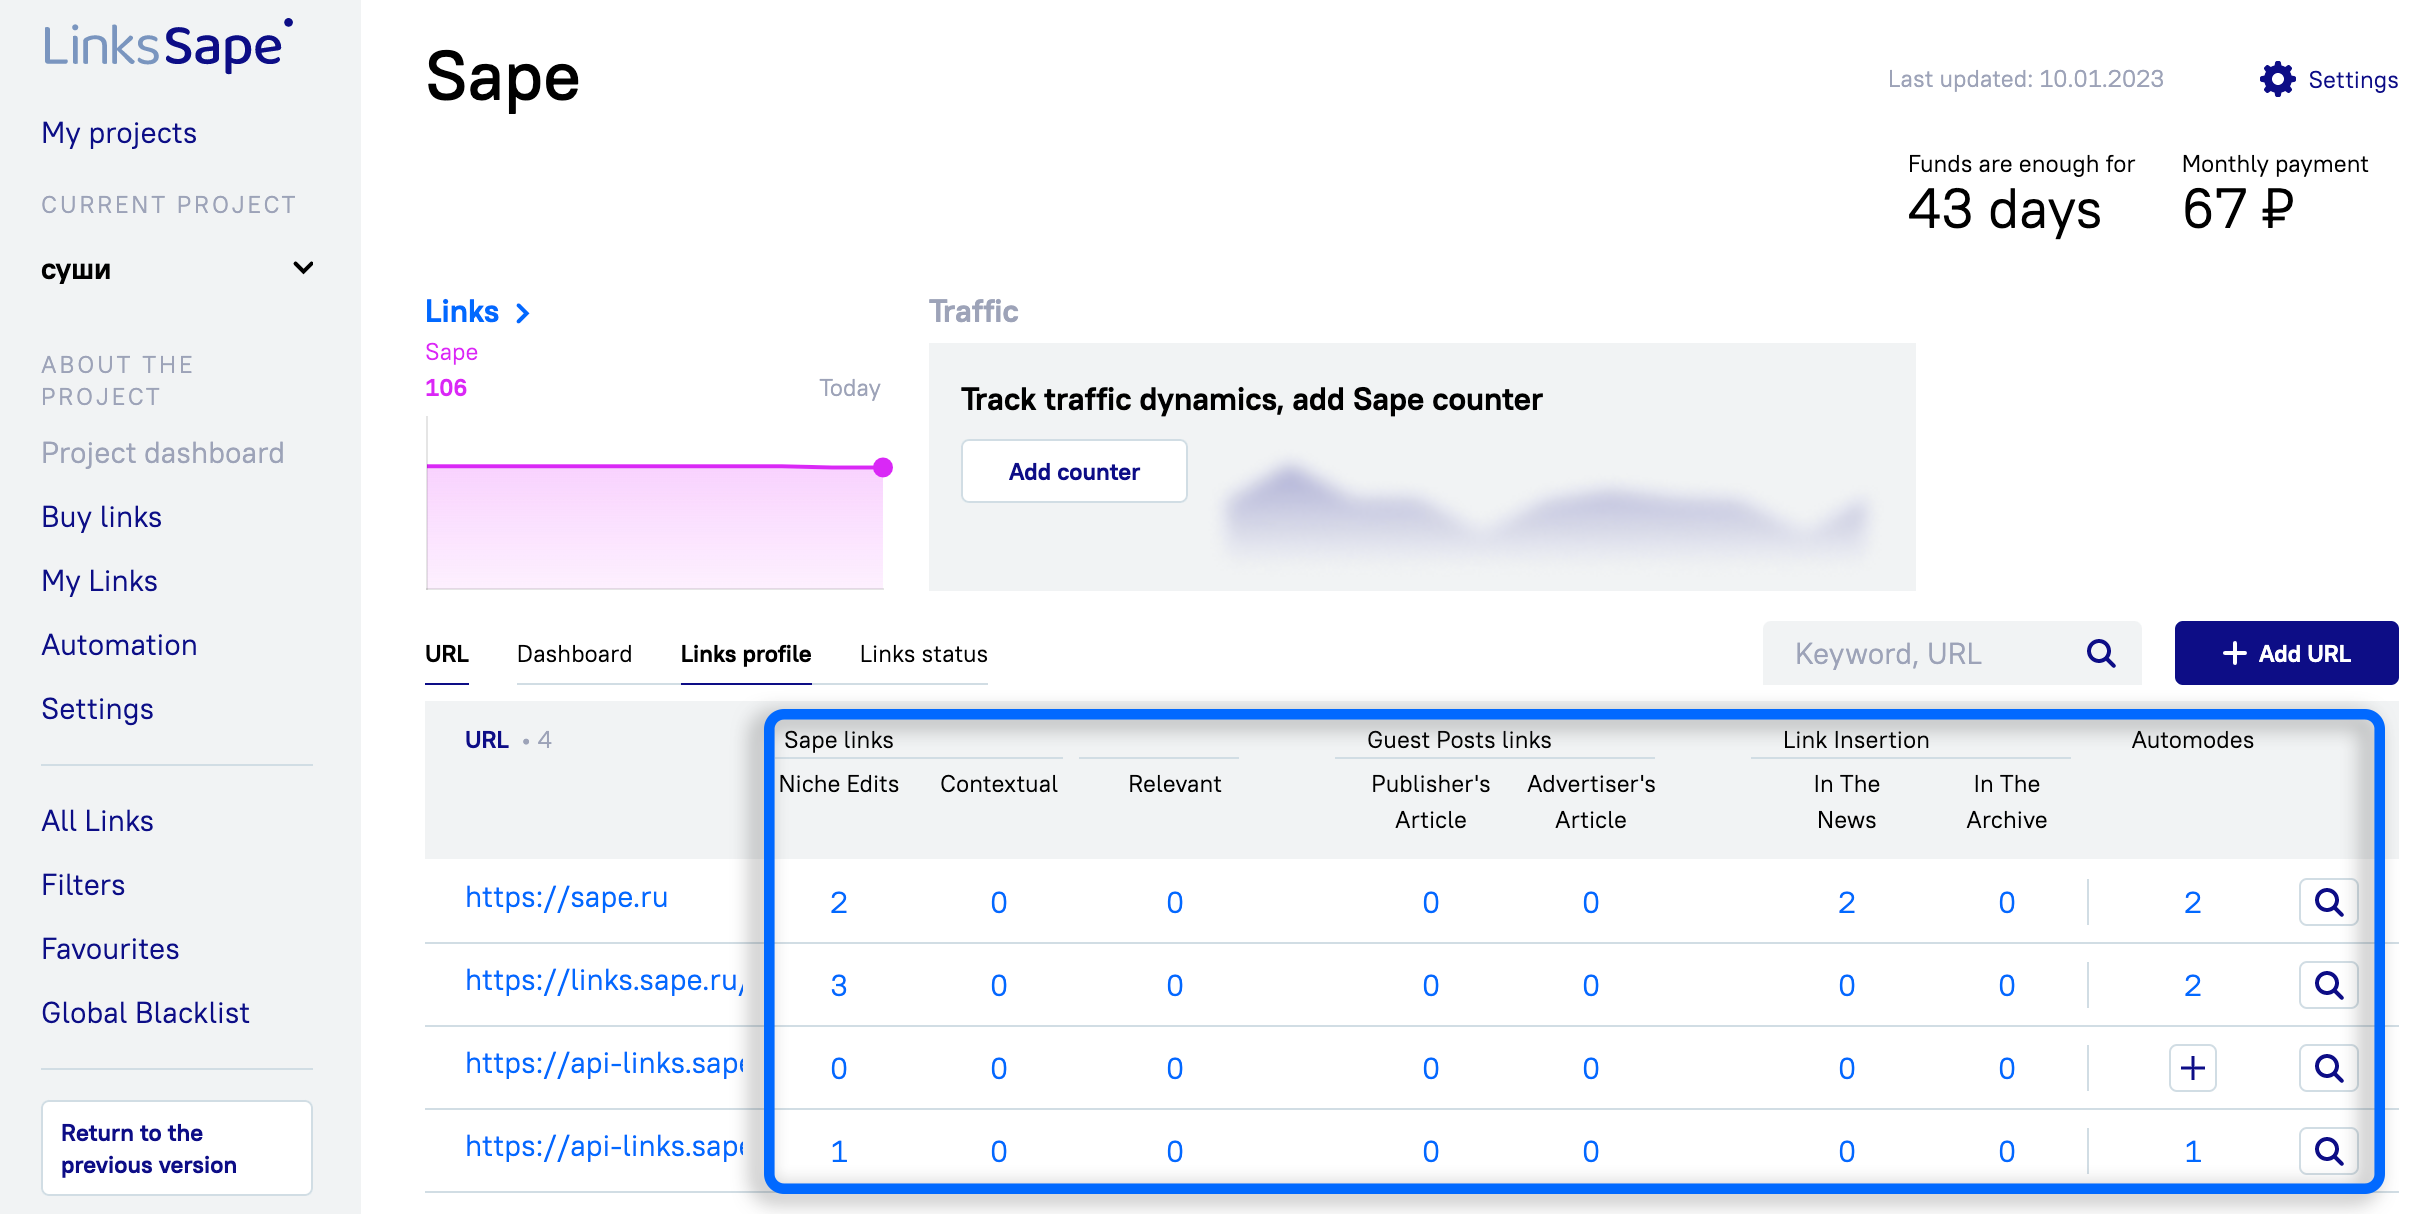Open the Settings gear icon at top right
2418x1214 pixels.
(x=2277, y=79)
